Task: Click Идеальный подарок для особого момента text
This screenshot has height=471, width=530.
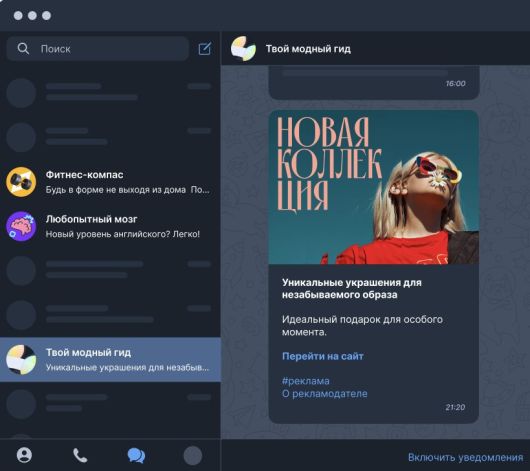Action: pyautogui.click(x=362, y=326)
